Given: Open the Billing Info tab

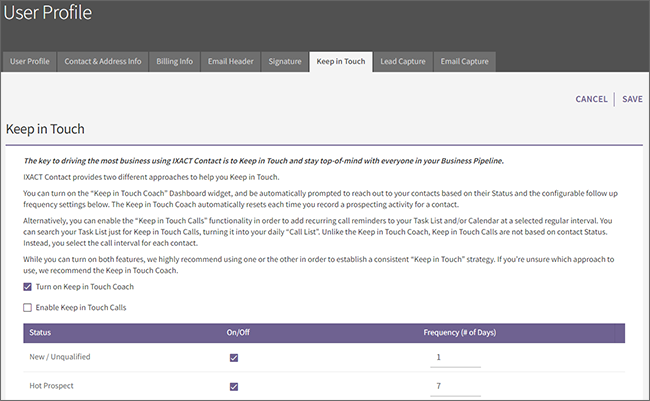Looking at the screenshot, I should point(175,61).
